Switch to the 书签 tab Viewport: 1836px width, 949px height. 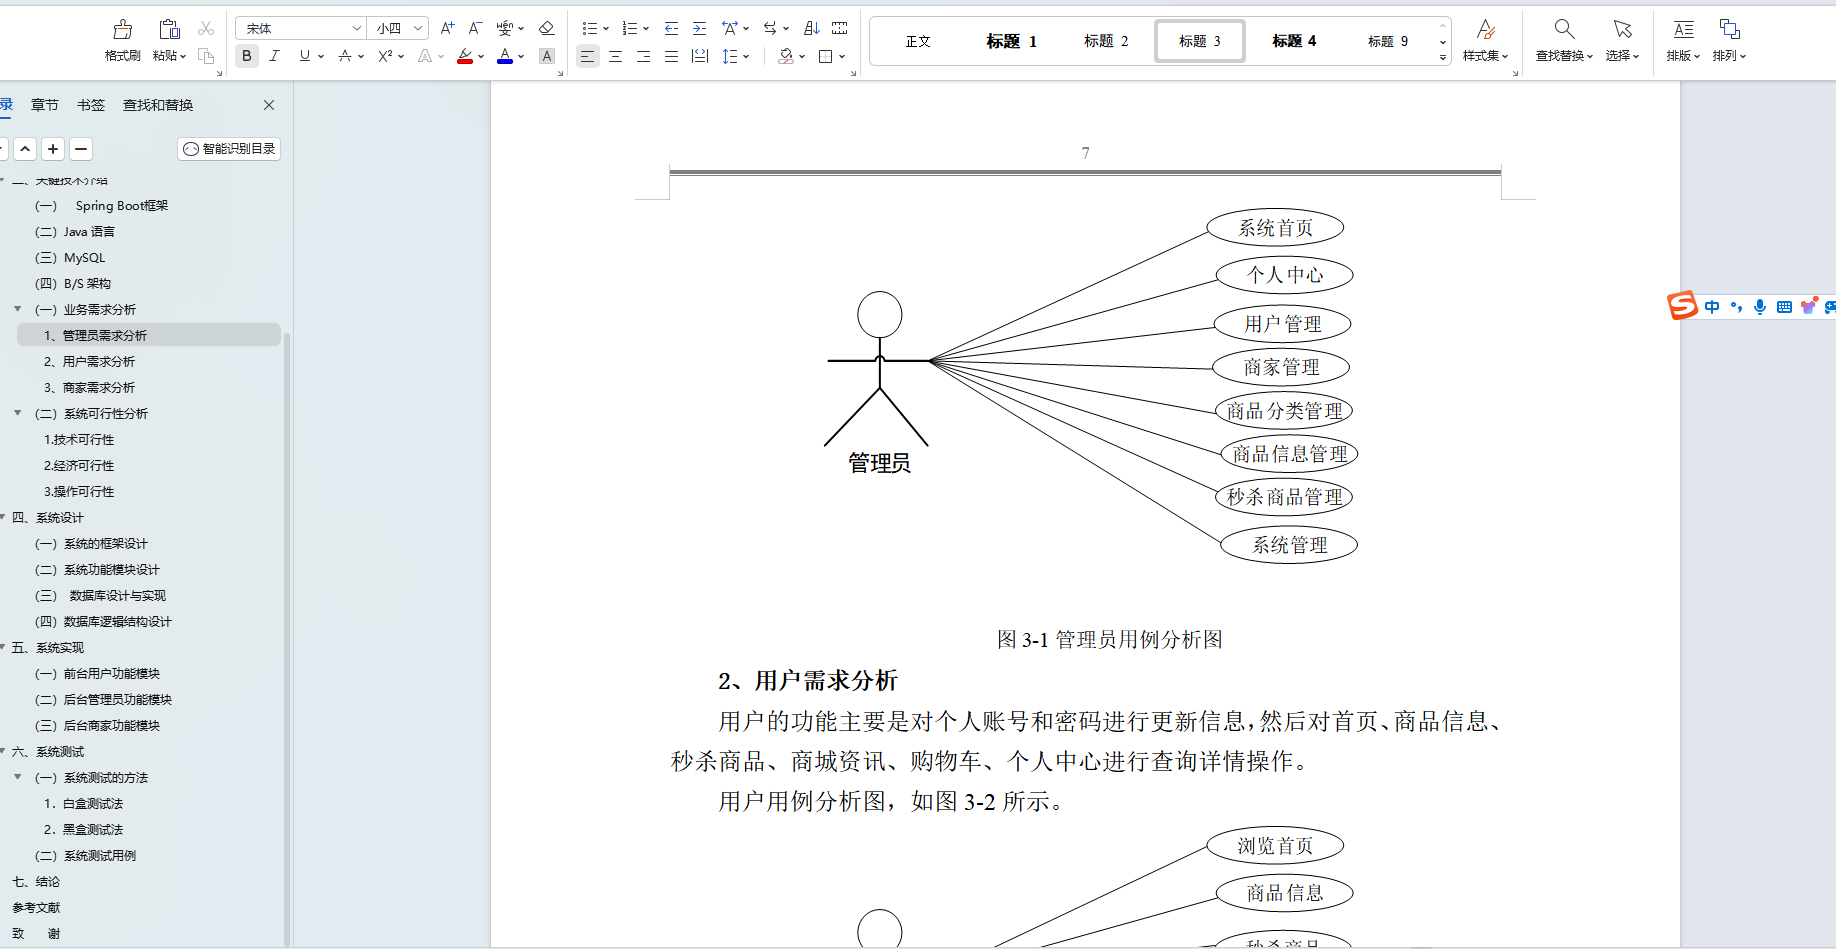click(91, 105)
